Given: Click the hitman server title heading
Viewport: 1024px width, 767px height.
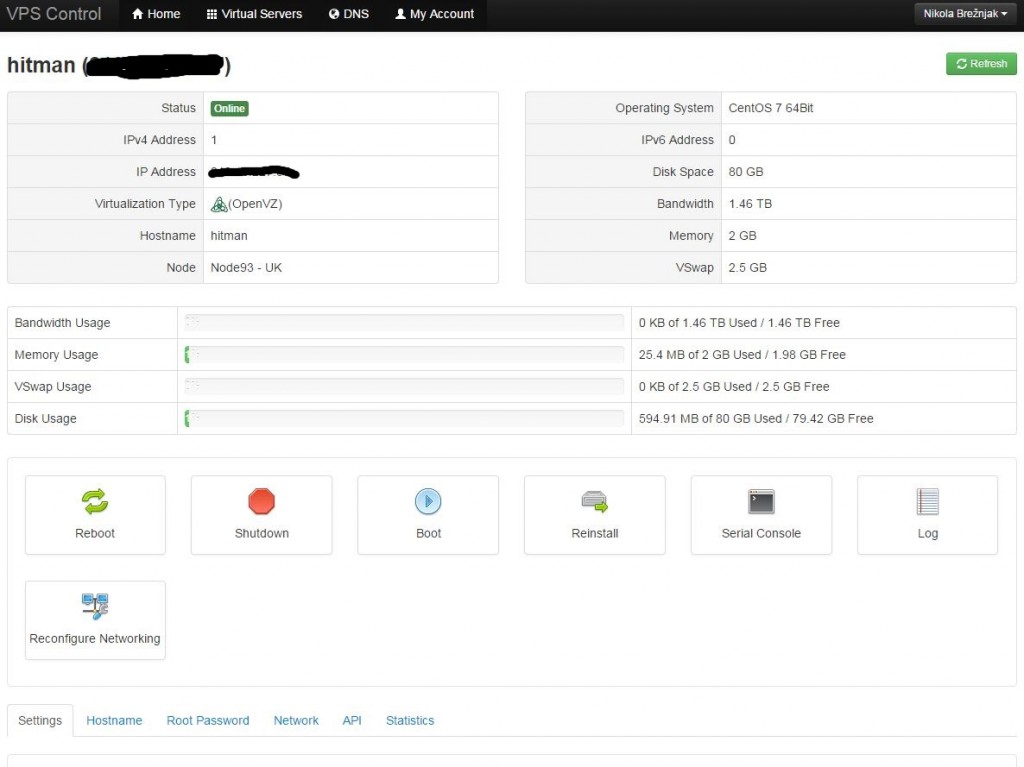Looking at the screenshot, I should pyautogui.click(x=119, y=65).
